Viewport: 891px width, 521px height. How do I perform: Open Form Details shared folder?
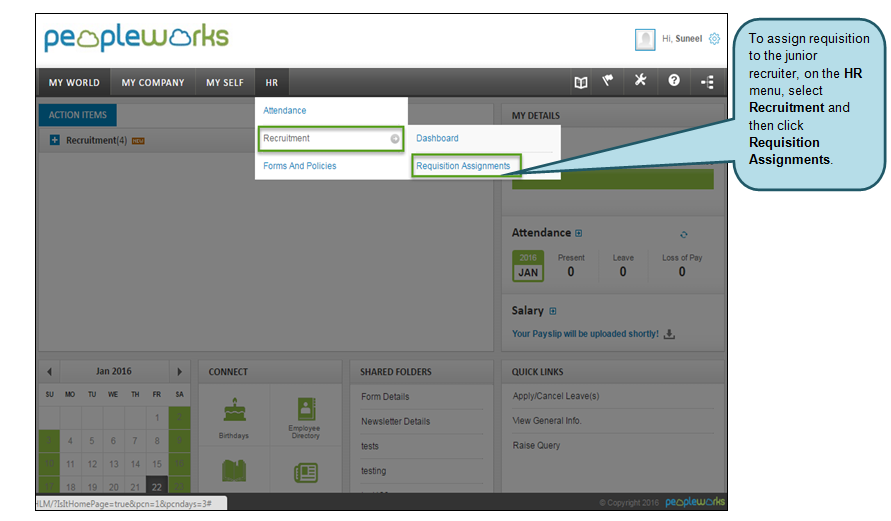(x=385, y=397)
